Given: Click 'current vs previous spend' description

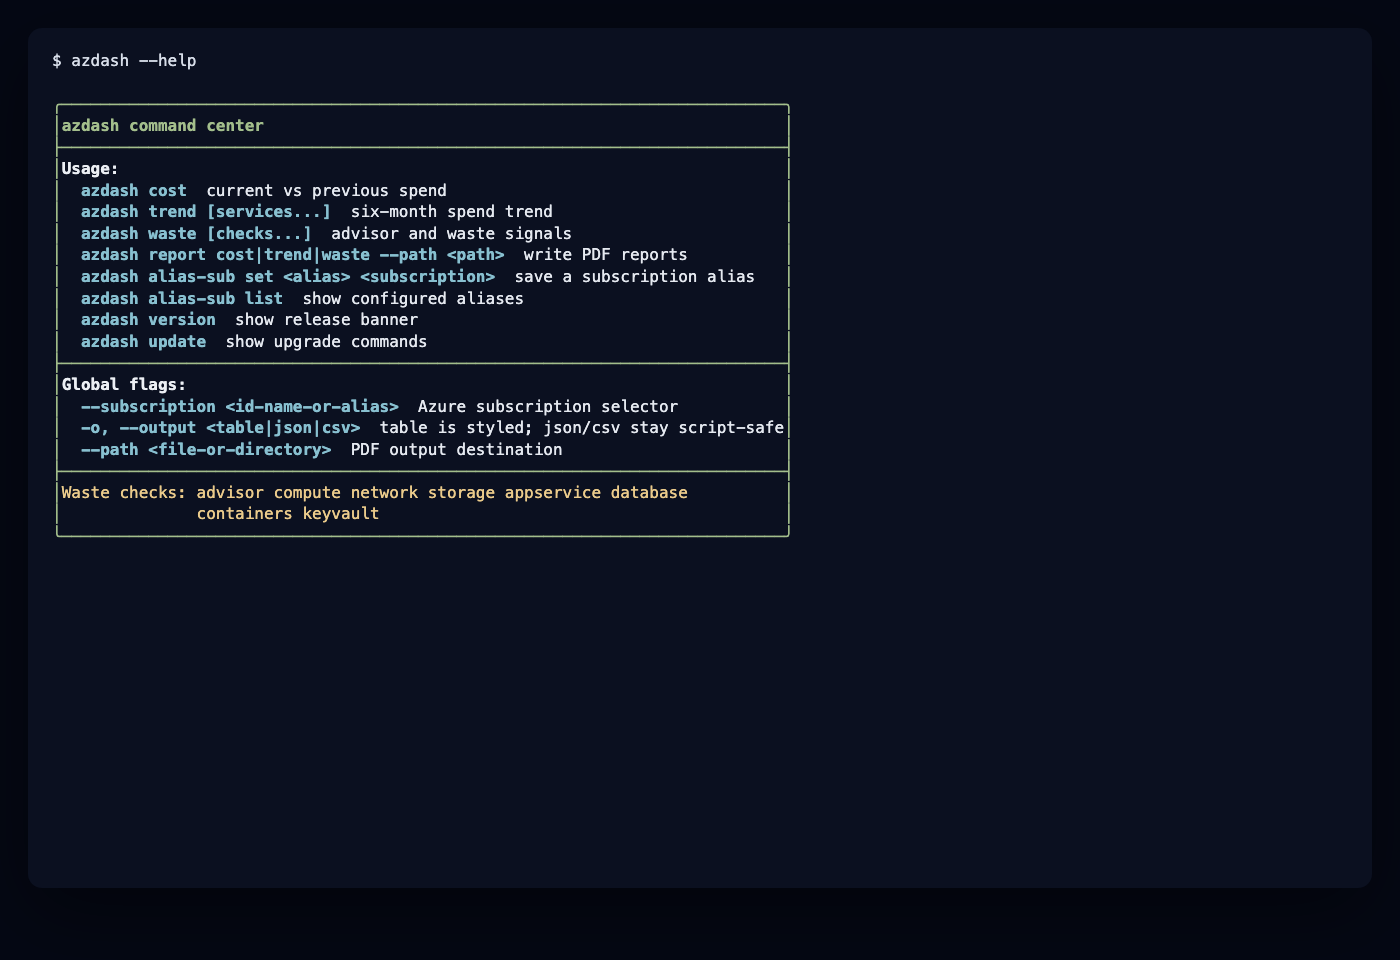Looking at the screenshot, I should (327, 190).
